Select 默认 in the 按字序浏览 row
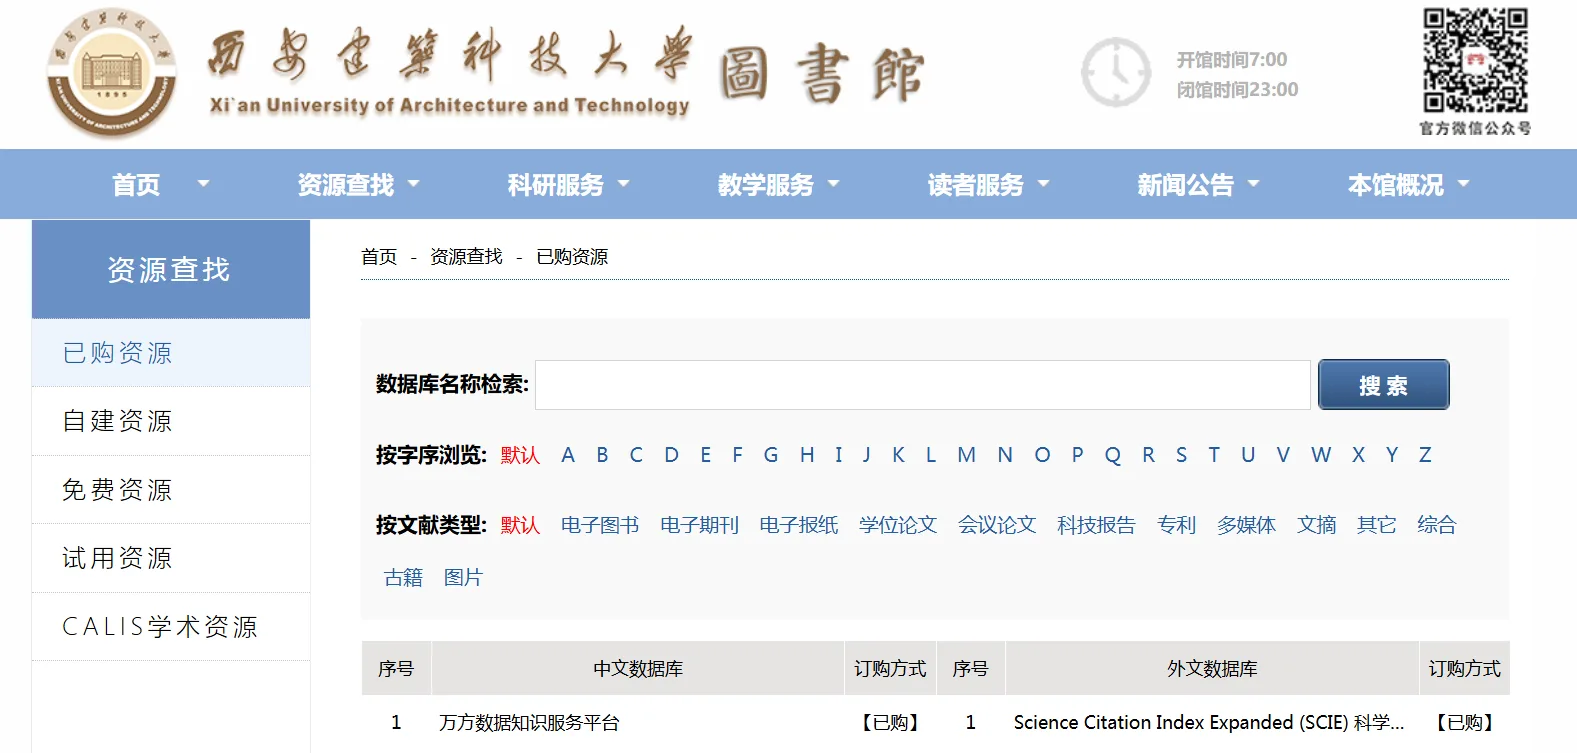The width and height of the screenshot is (1577, 753). tap(520, 455)
